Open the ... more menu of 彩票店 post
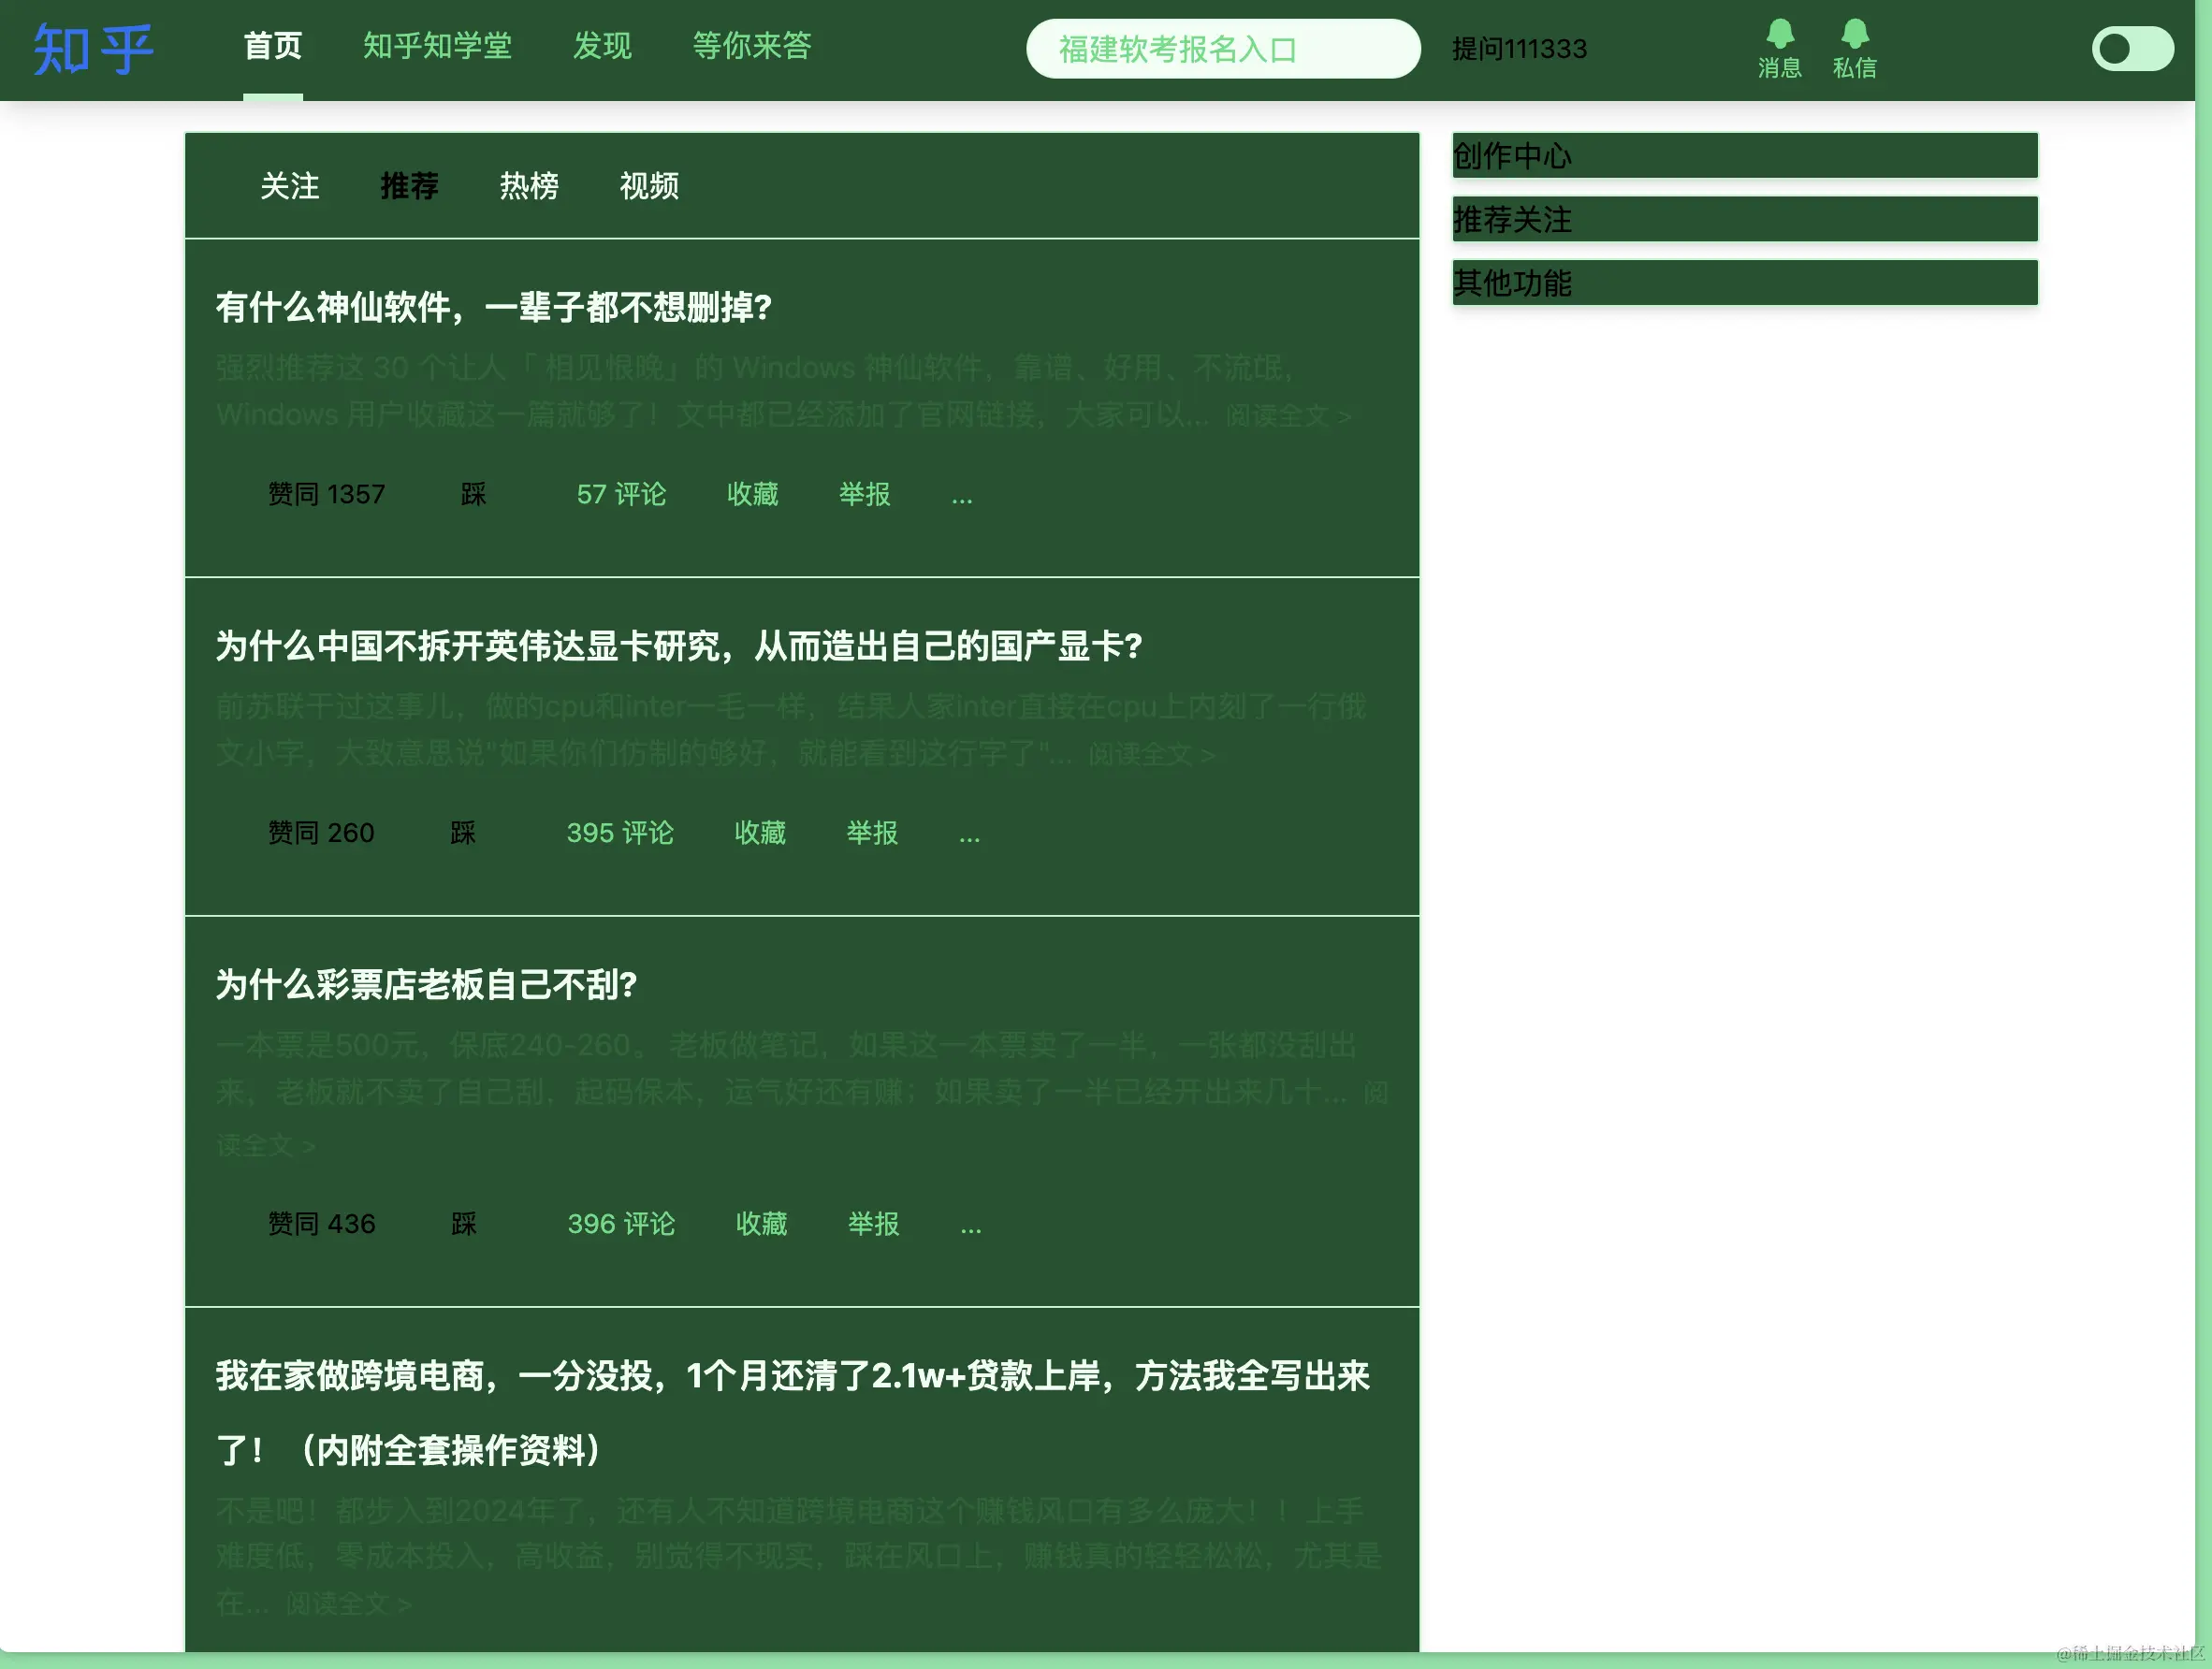Image resolution: width=2212 pixels, height=1669 pixels. tap(970, 1224)
